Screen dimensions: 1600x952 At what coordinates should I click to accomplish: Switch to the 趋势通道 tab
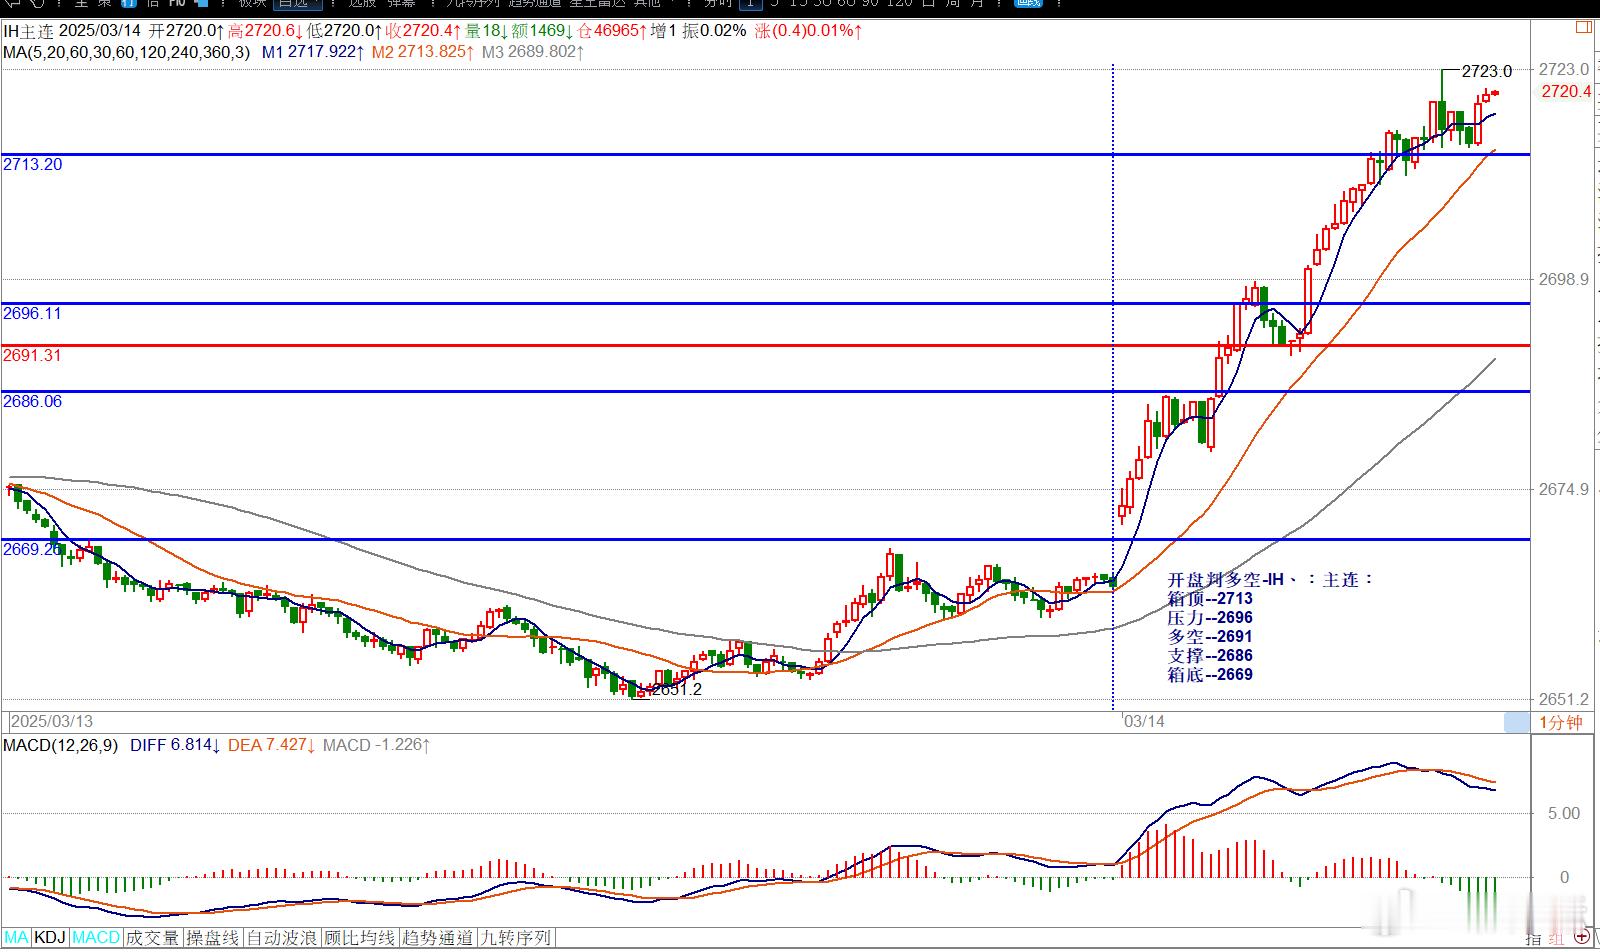pos(438,938)
